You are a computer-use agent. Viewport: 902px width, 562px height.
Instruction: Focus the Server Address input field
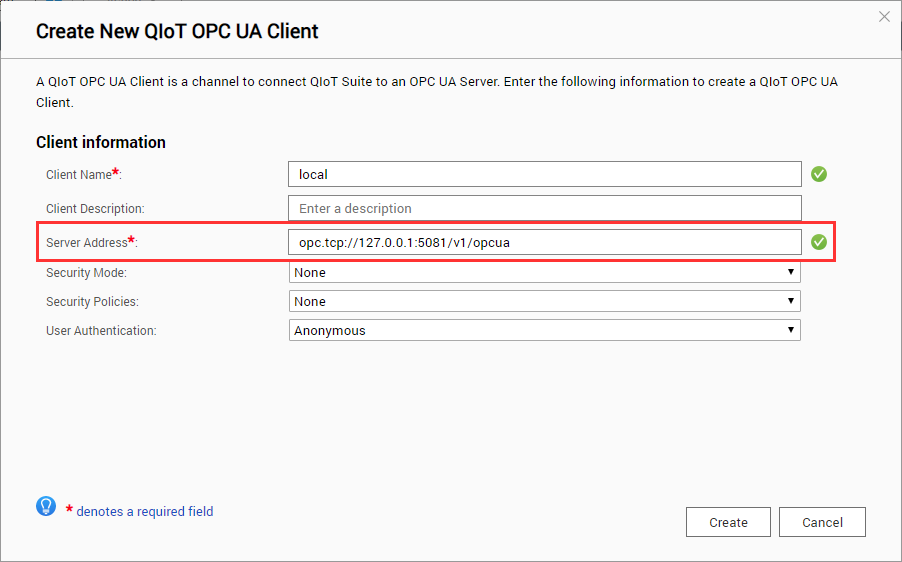544,242
